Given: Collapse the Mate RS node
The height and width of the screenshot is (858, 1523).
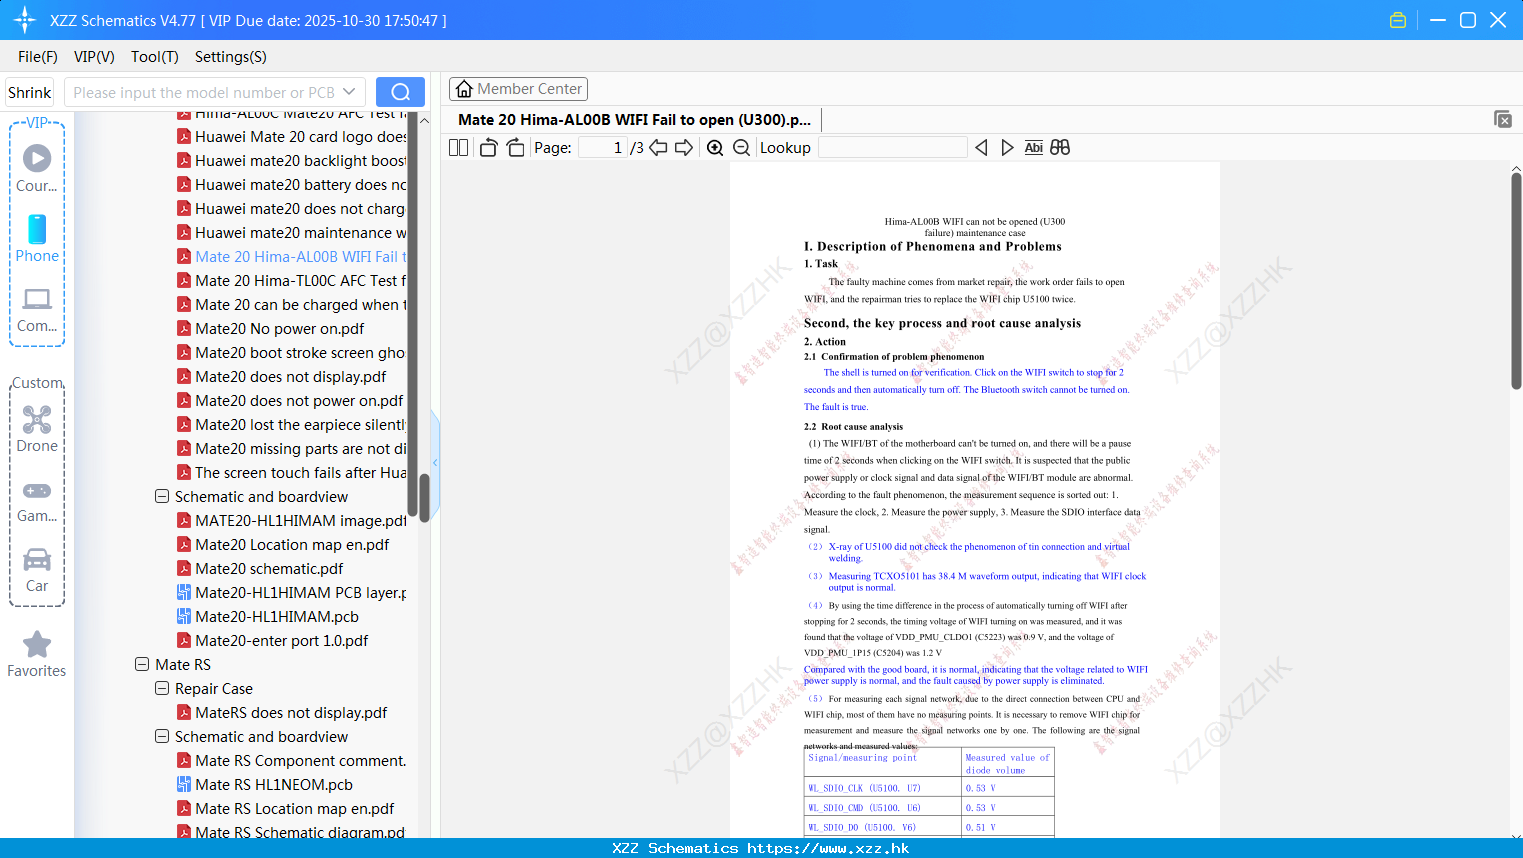Looking at the screenshot, I should (142, 664).
